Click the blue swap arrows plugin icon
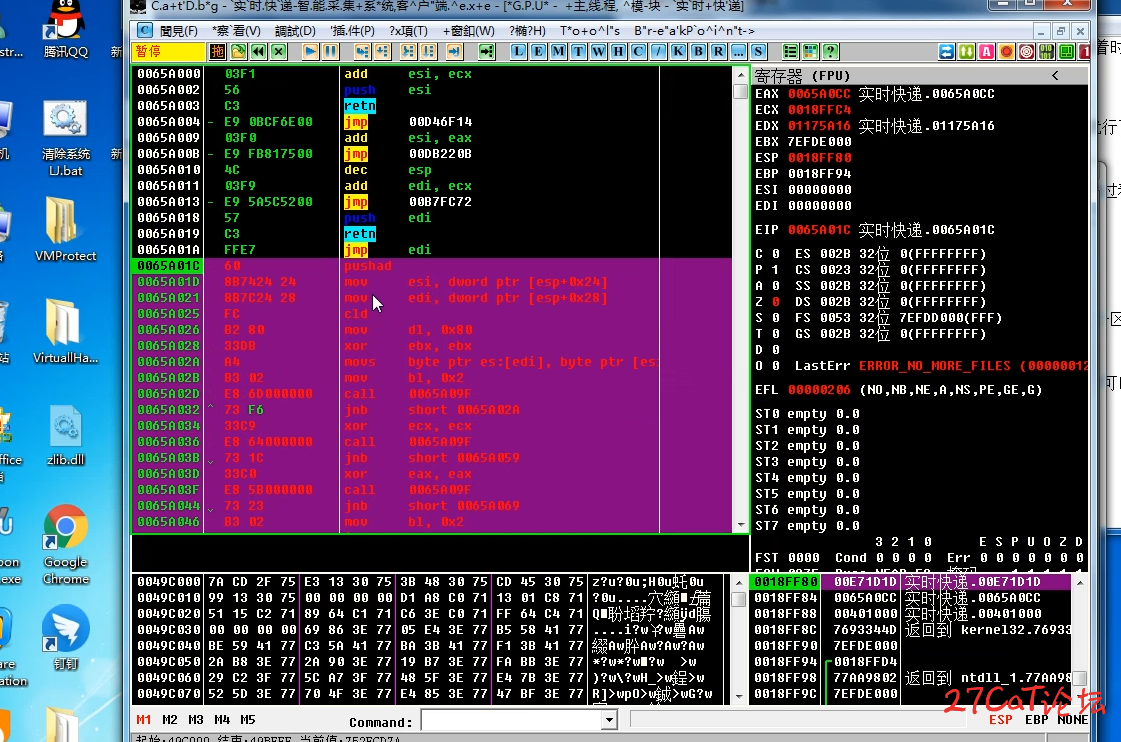 pyautogui.click(x=947, y=51)
